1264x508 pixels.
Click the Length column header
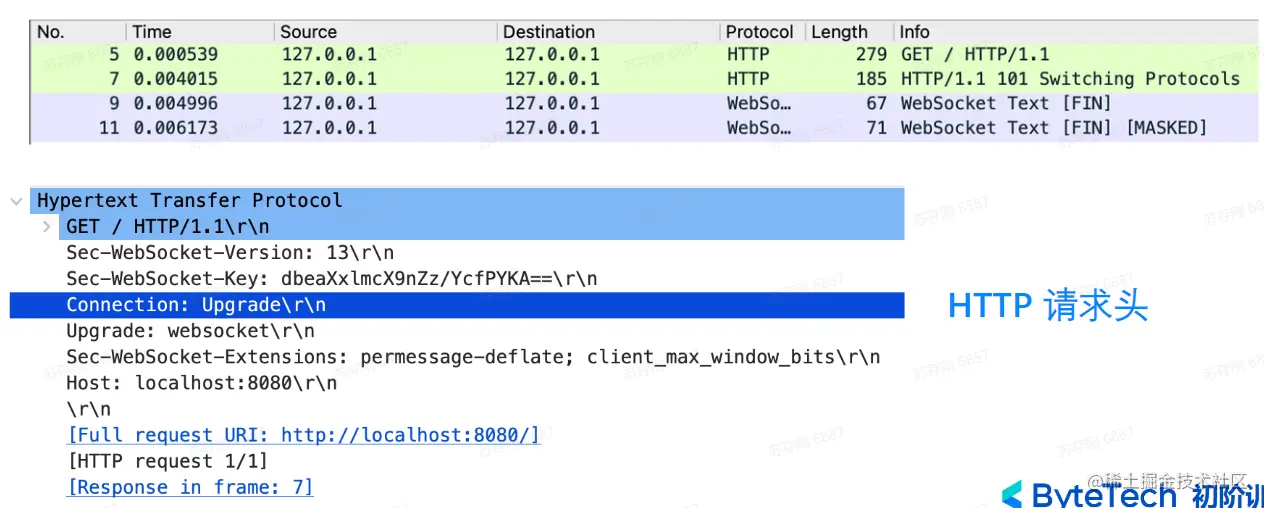pyautogui.click(x=839, y=32)
